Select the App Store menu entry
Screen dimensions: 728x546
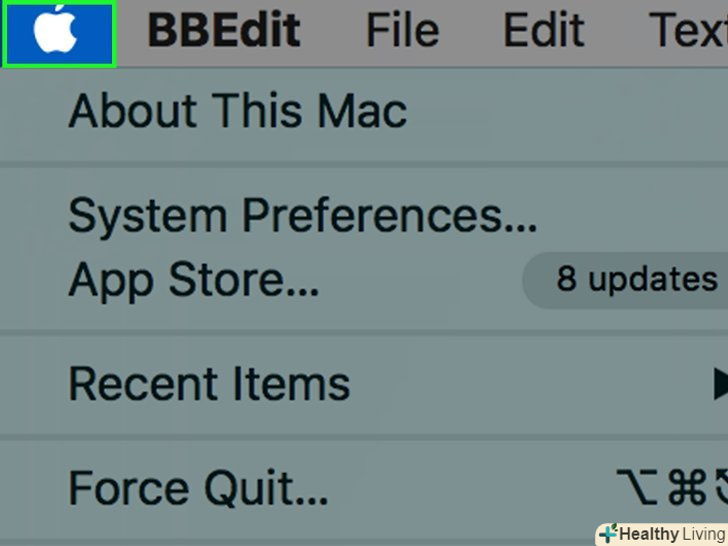click(x=194, y=281)
